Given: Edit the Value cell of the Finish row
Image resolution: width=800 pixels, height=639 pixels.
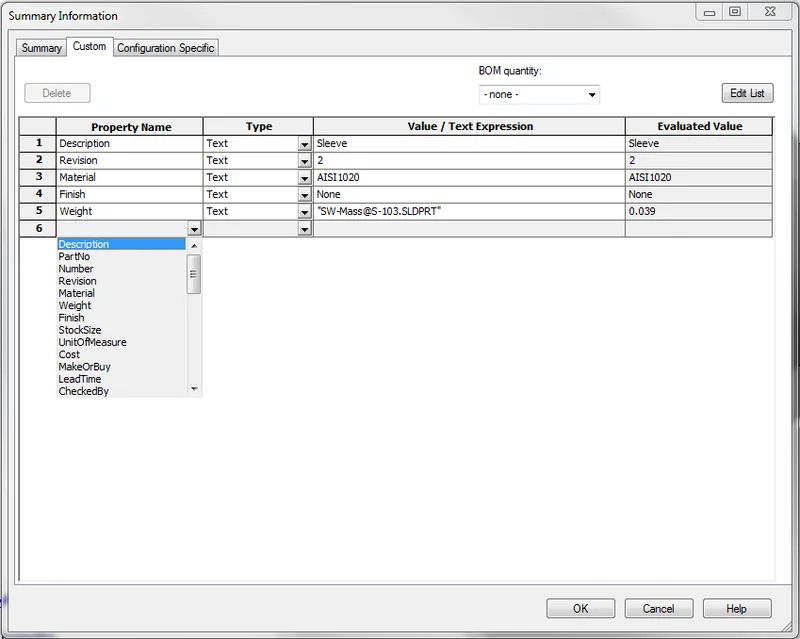Looking at the screenshot, I should [x=470, y=194].
